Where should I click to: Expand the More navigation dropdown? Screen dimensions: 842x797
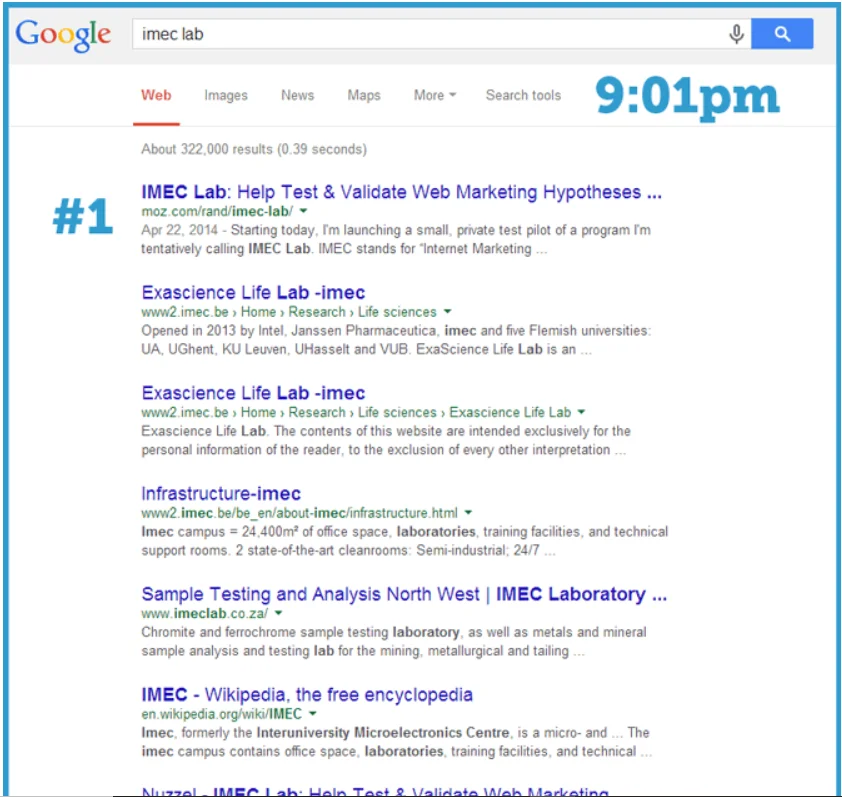pos(434,95)
